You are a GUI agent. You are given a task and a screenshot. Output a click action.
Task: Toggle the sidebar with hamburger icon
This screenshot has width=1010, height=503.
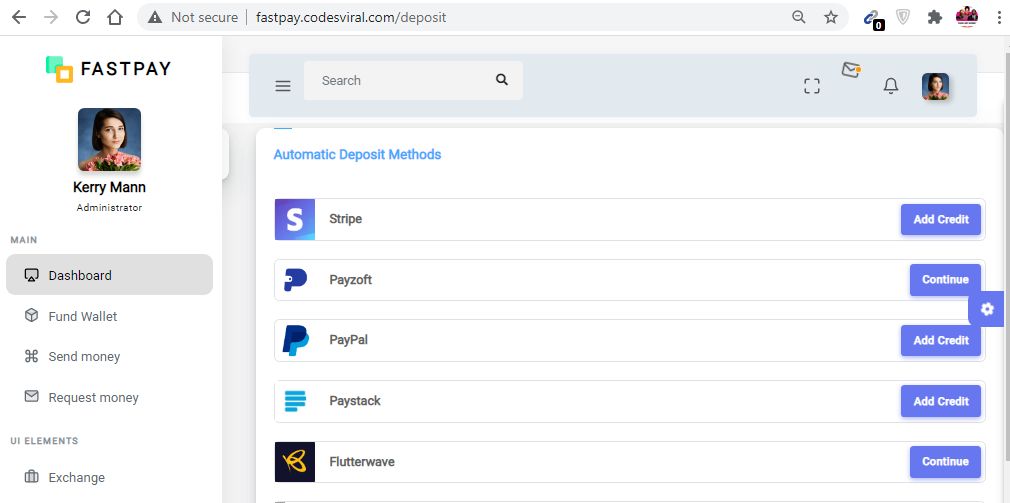[283, 86]
